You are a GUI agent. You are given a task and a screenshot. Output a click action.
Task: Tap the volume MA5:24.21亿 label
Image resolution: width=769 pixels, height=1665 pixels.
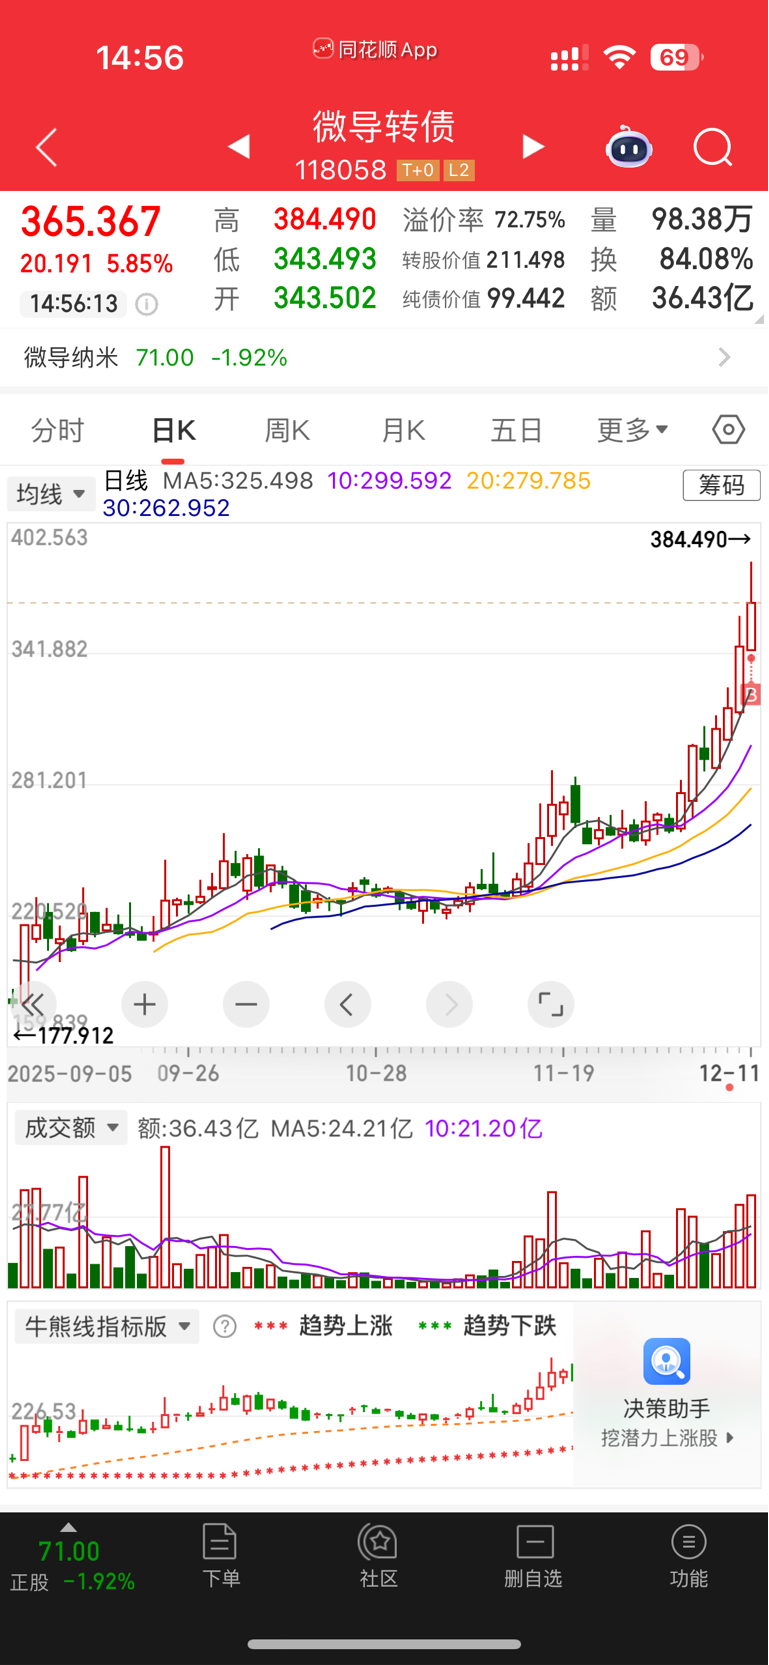click(x=341, y=1129)
